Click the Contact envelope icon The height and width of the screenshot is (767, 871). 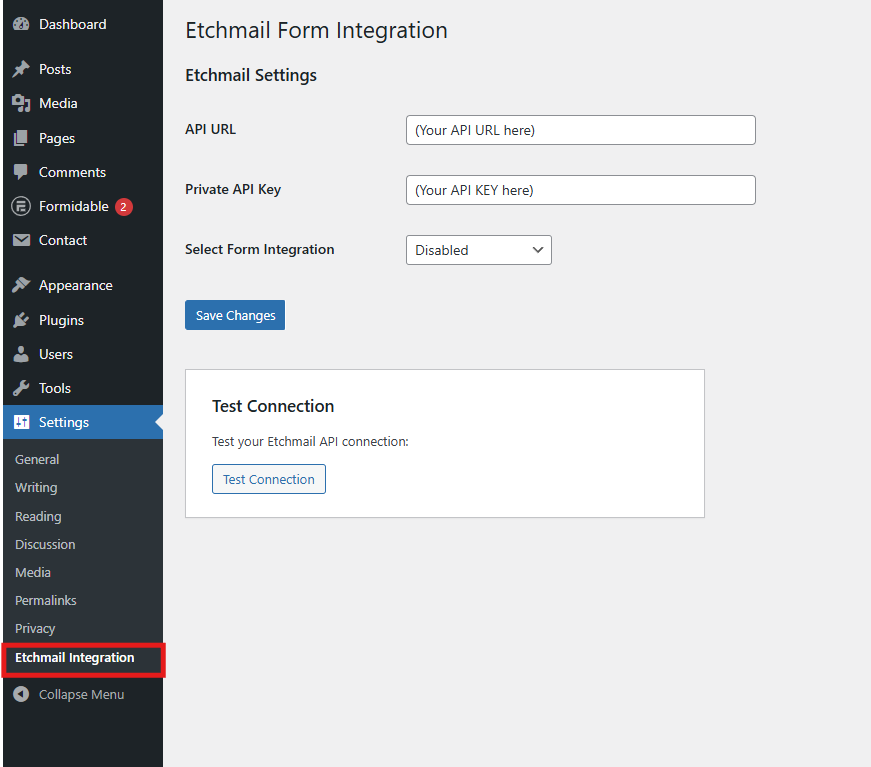[x=21, y=240]
